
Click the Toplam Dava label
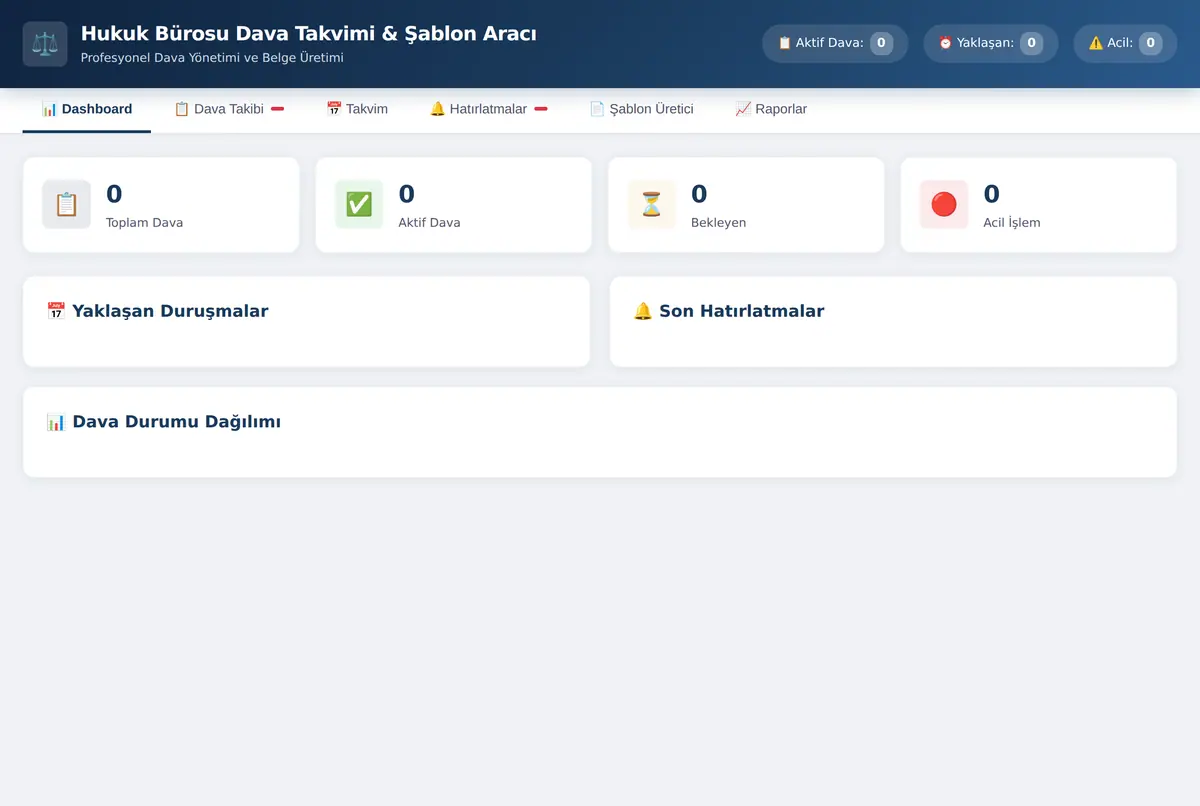click(144, 223)
